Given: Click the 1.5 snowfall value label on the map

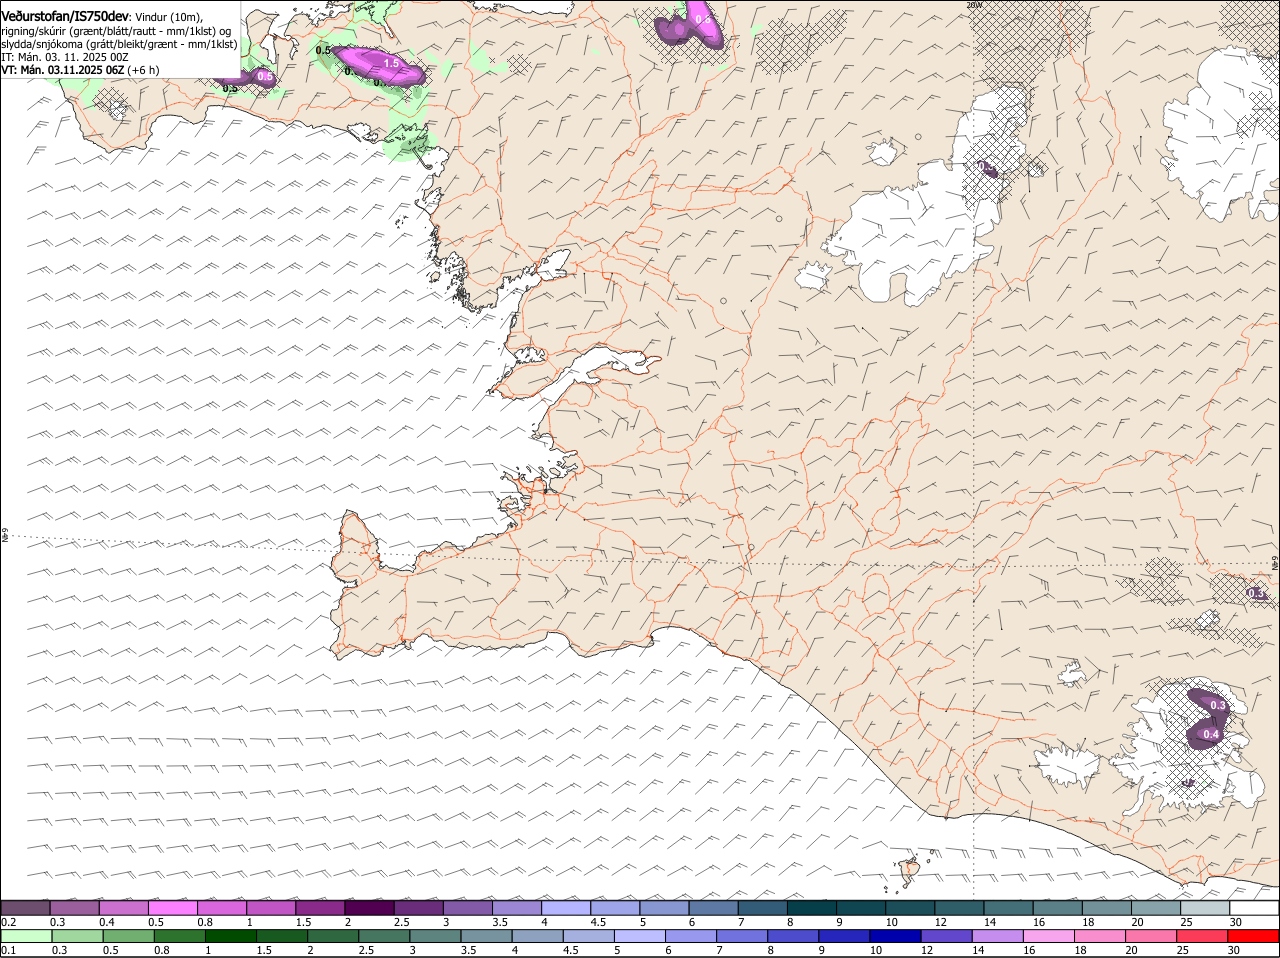Looking at the screenshot, I should click(391, 63).
